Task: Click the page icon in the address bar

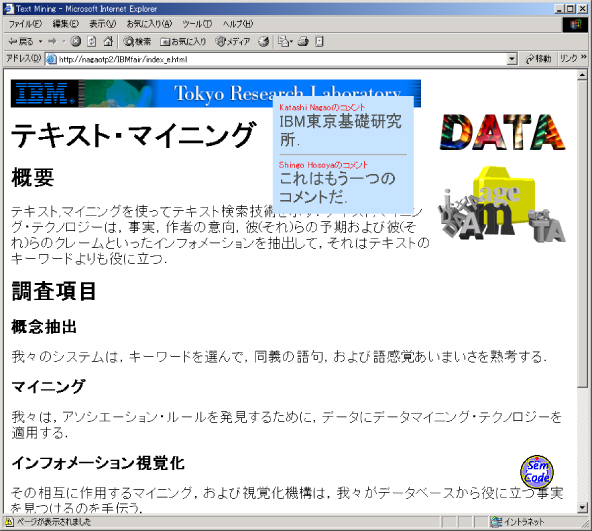Action: pos(51,59)
